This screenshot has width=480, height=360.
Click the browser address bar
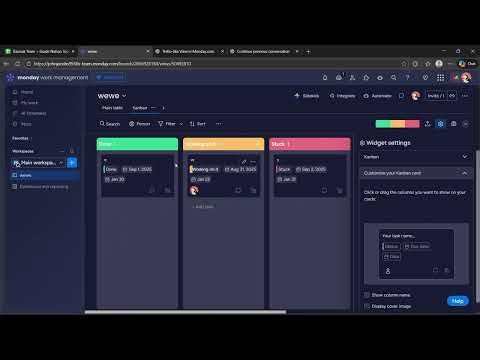212,64
